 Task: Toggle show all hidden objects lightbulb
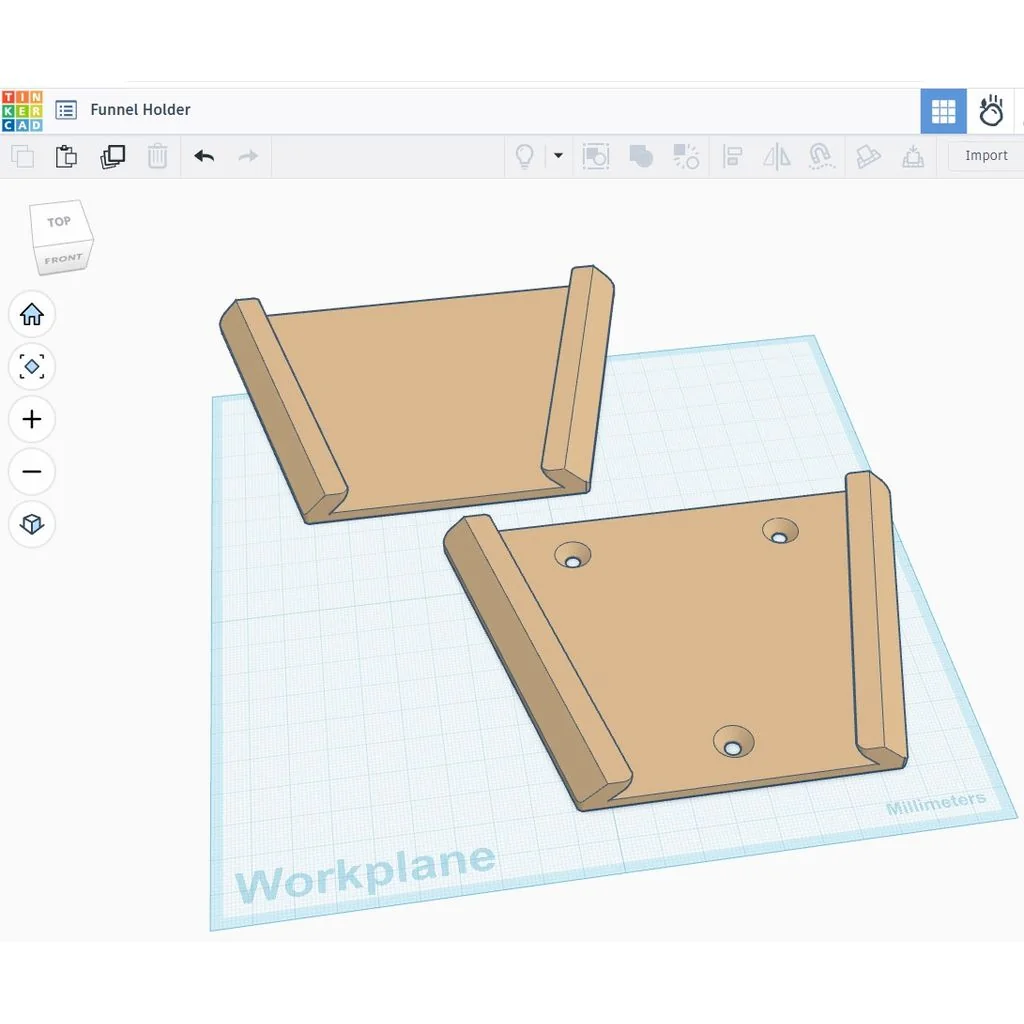click(524, 156)
